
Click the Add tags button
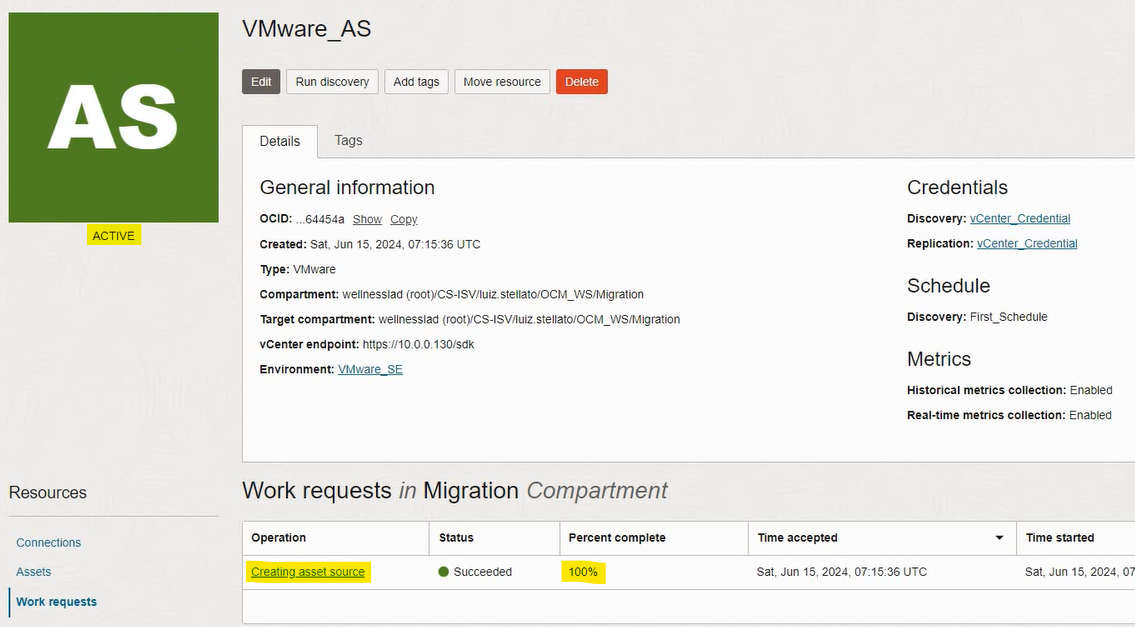[416, 82]
